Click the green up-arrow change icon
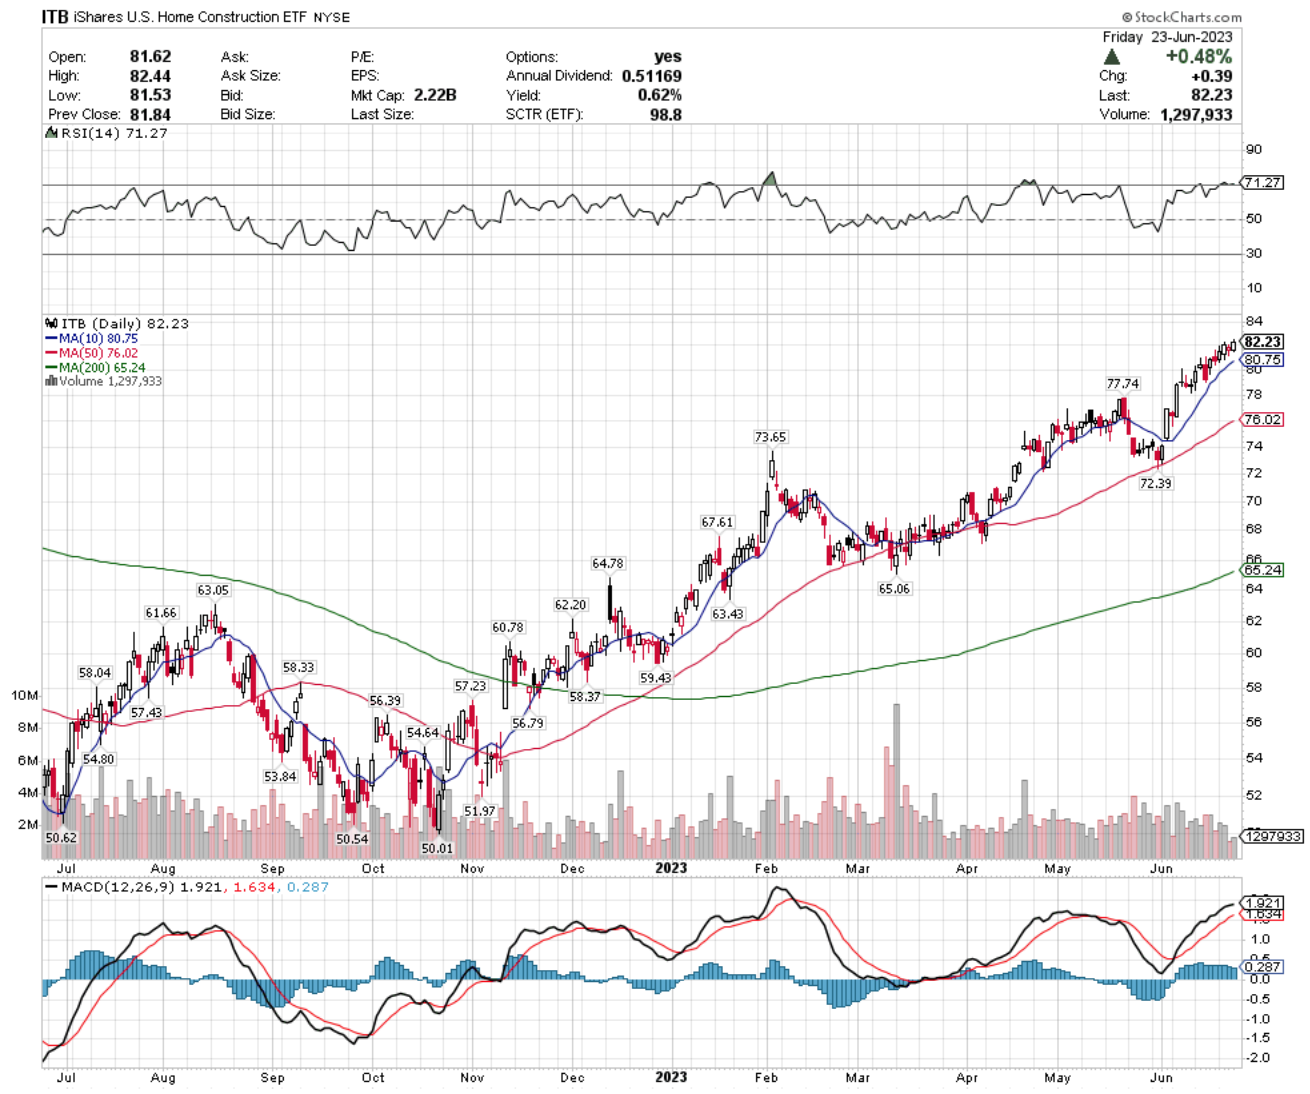This screenshot has width=1310, height=1094. pos(1112,57)
